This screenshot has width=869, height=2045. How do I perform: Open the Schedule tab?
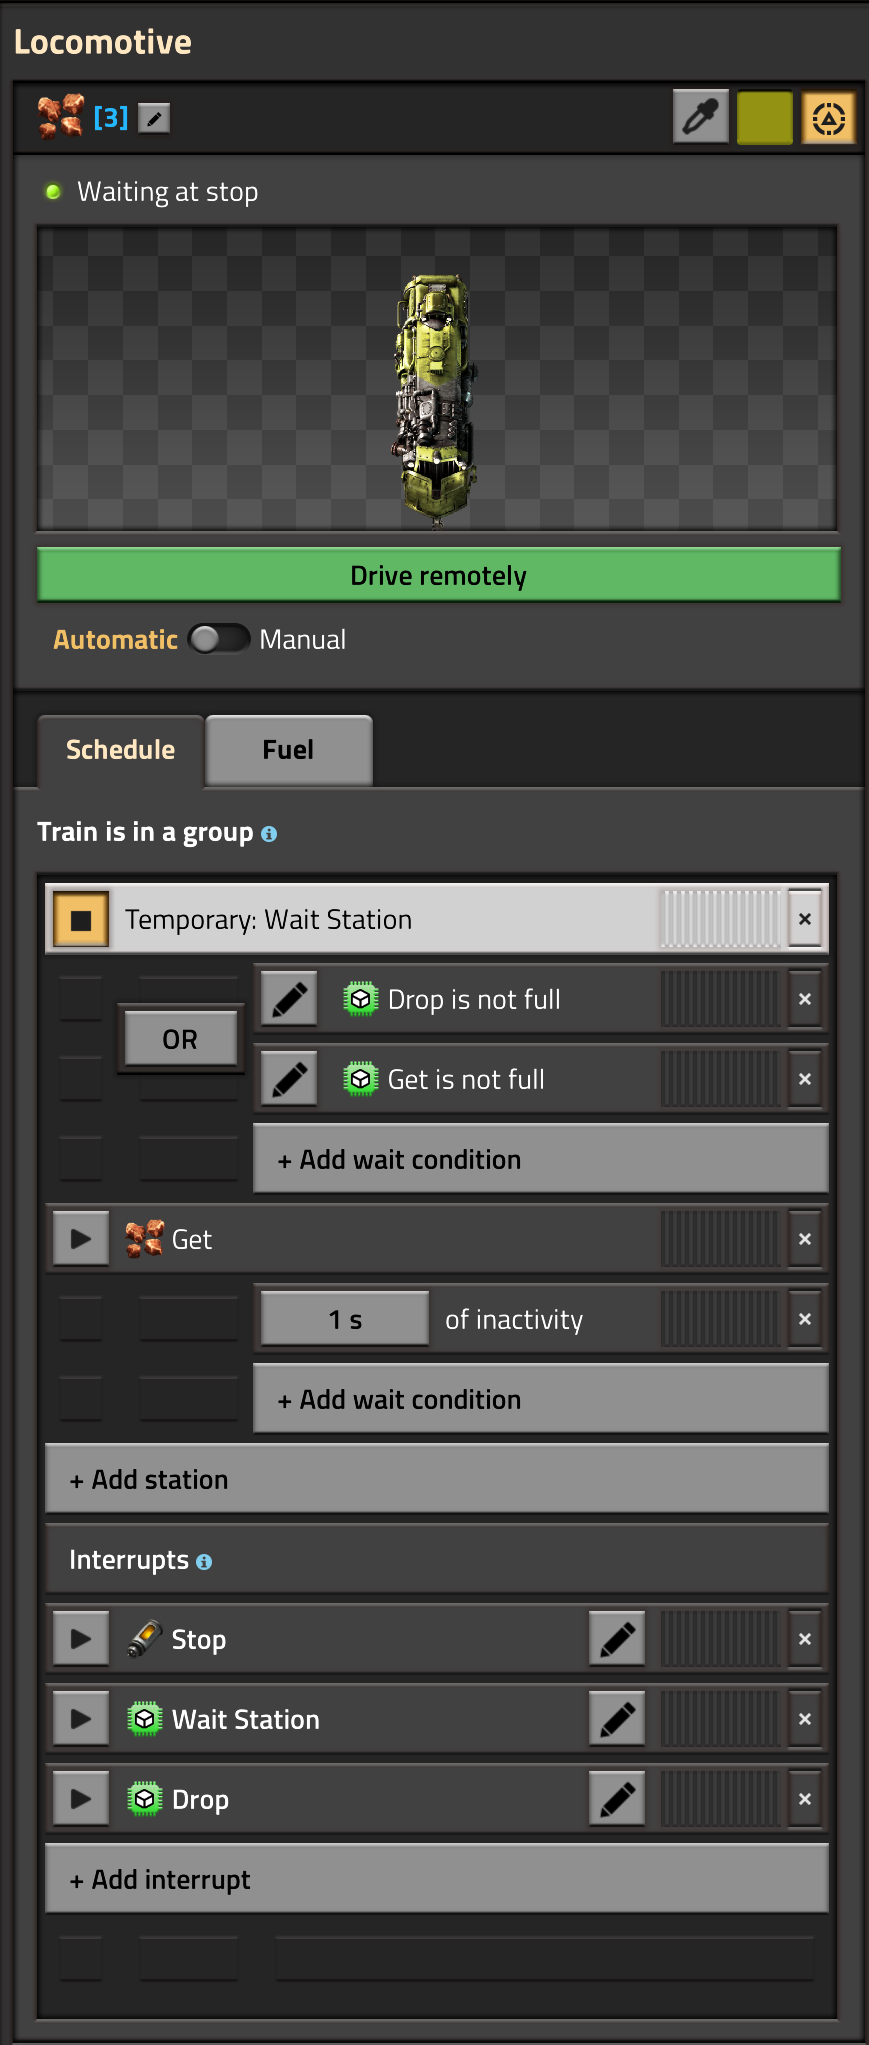[x=120, y=750]
